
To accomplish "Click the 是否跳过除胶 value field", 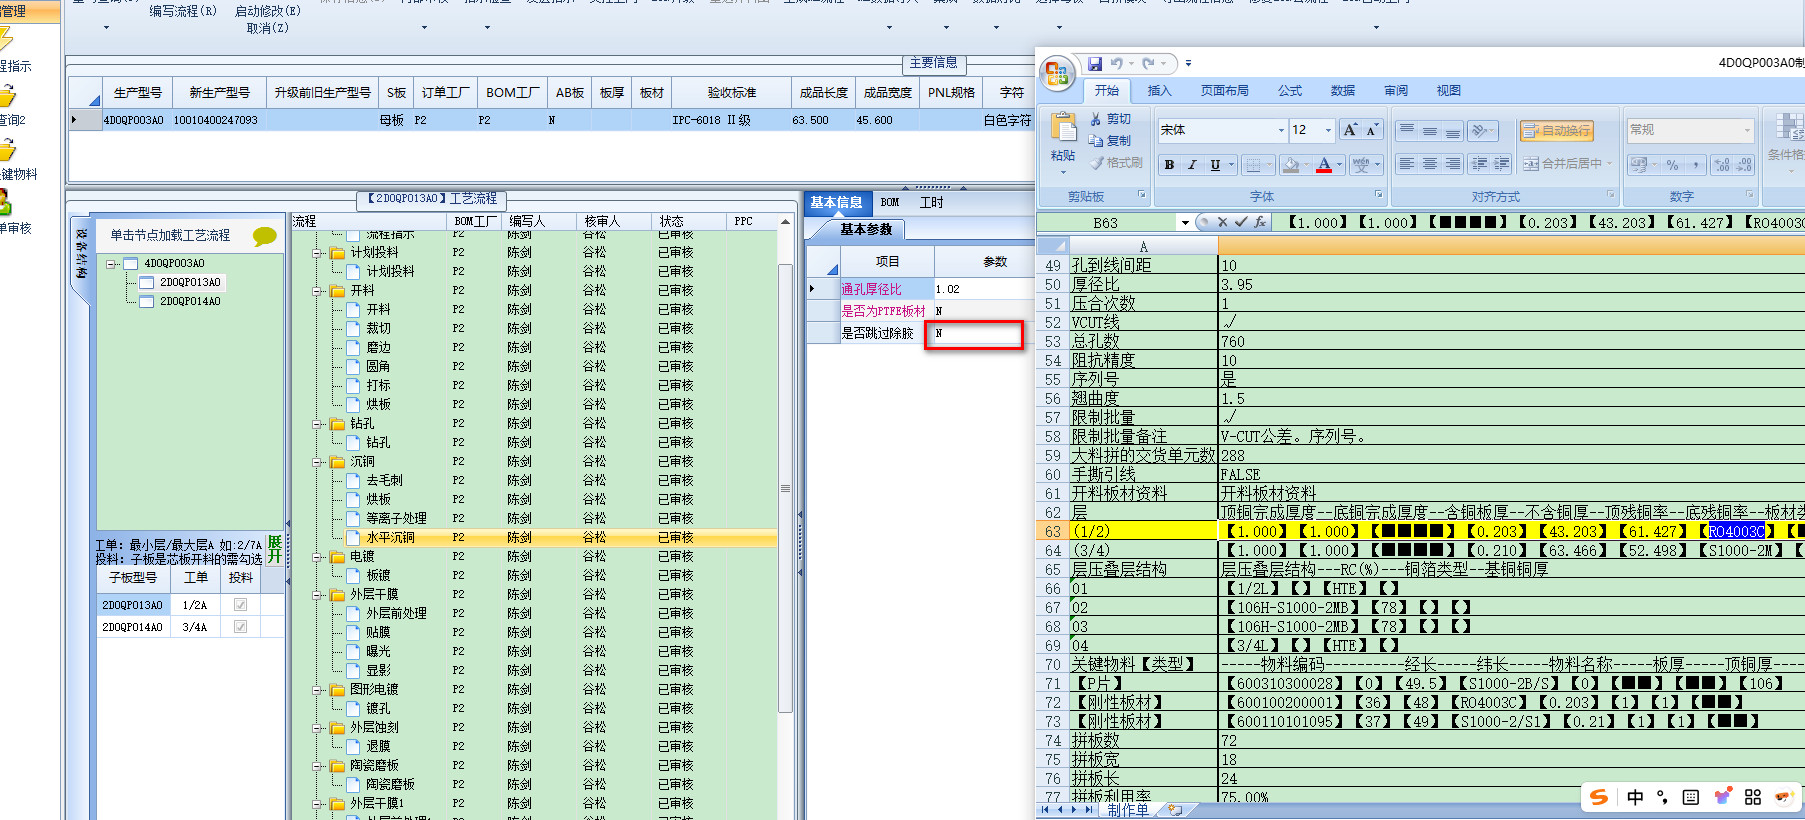I will click(x=974, y=334).
